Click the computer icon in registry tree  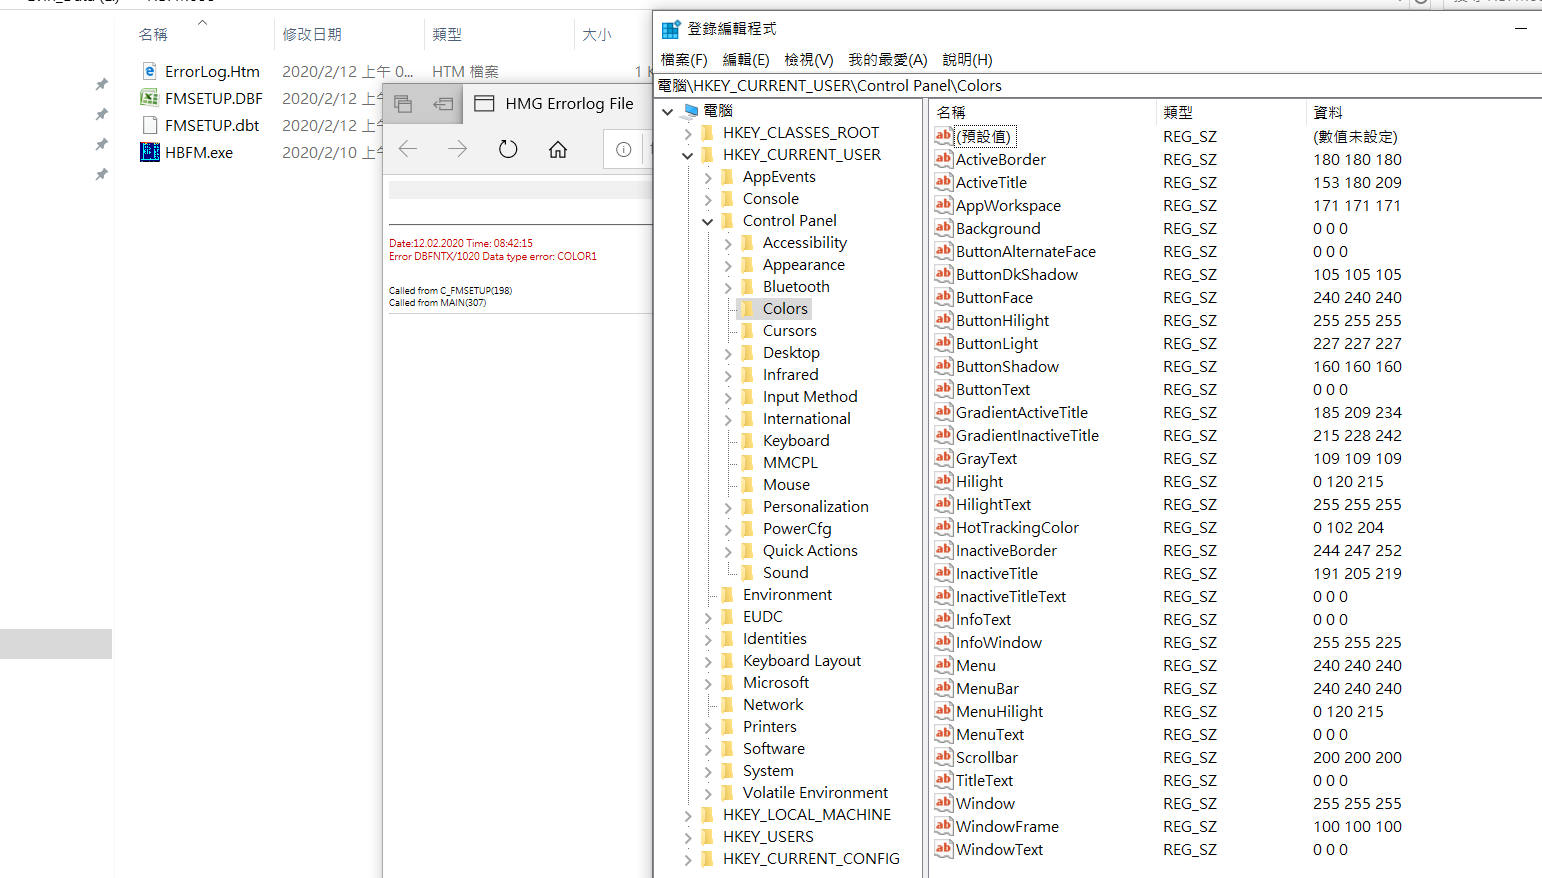[x=690, y=111]
